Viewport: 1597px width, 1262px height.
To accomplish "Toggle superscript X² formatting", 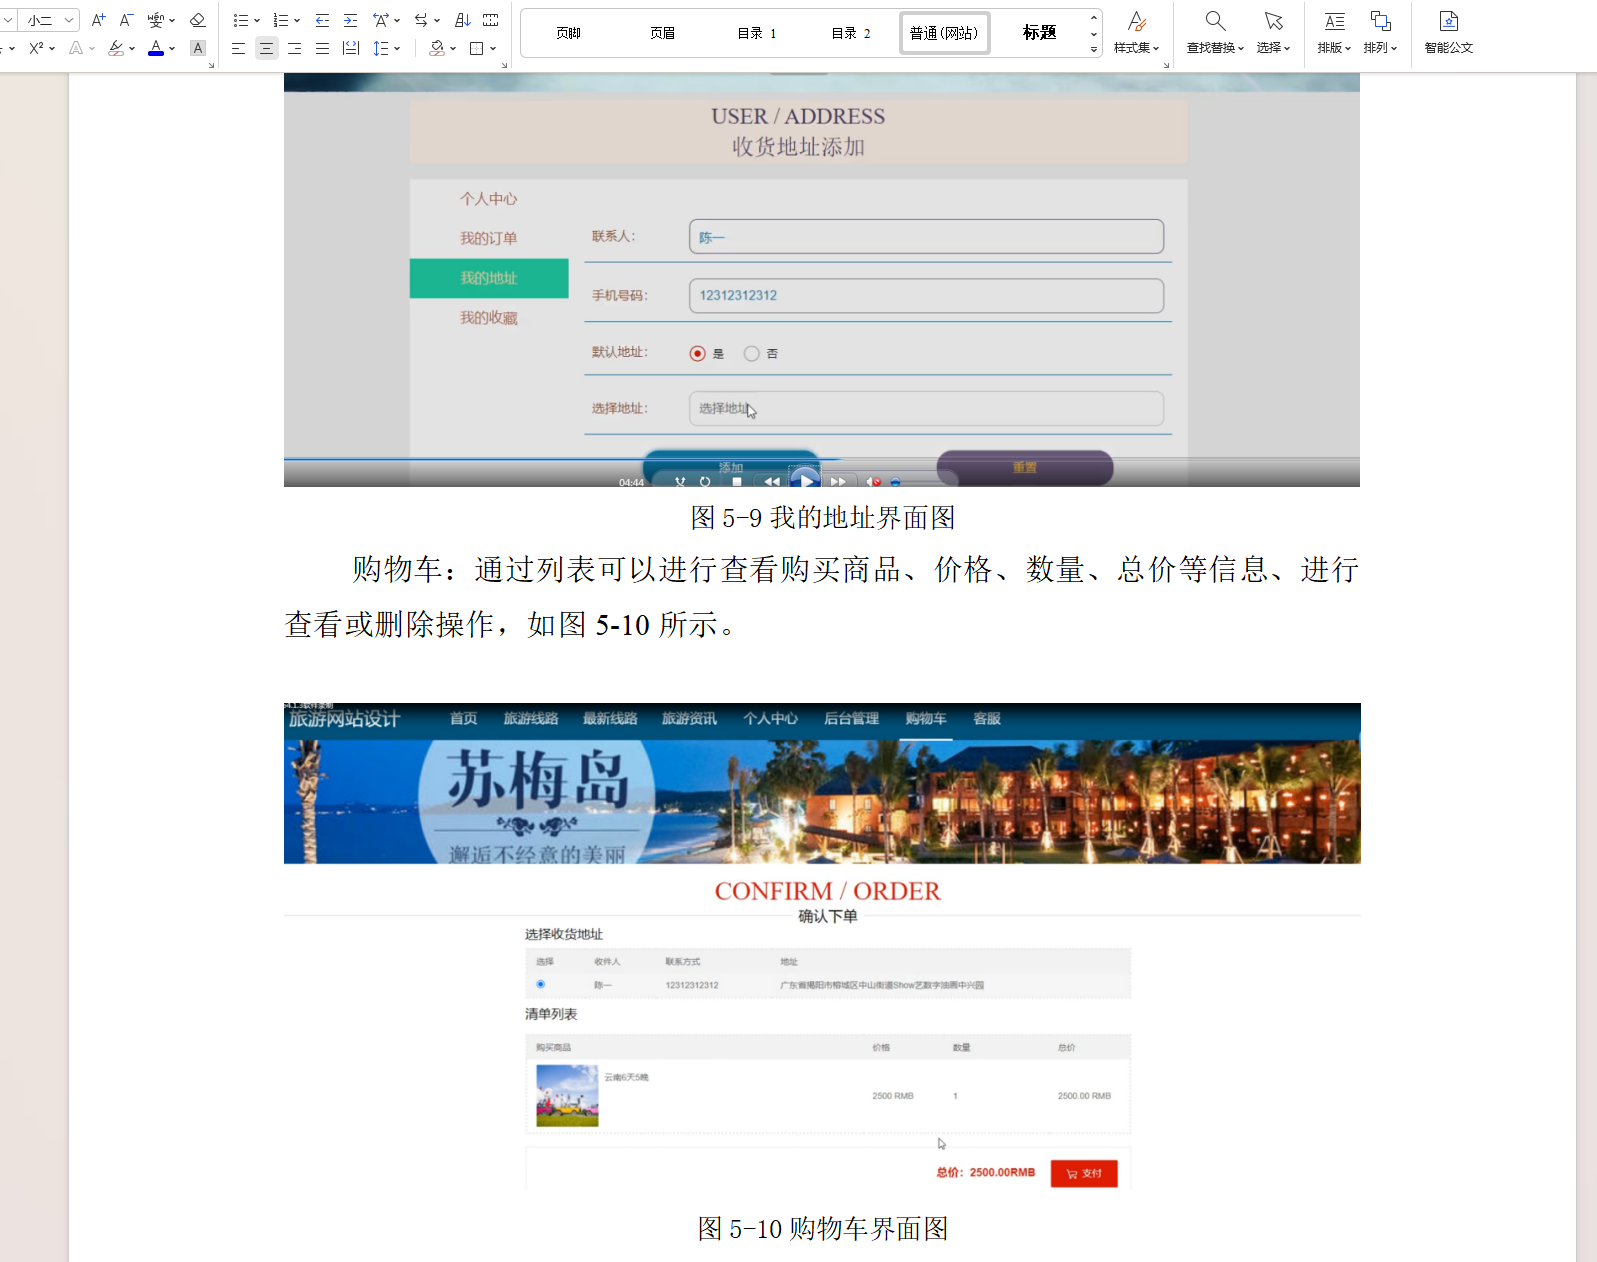I will 37,48.
